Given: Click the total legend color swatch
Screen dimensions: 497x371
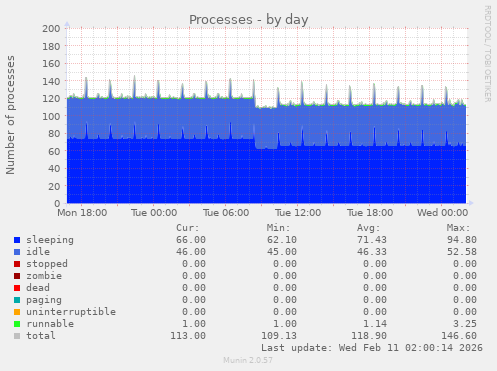Looking at the screenshot, I should pos(17,336).
